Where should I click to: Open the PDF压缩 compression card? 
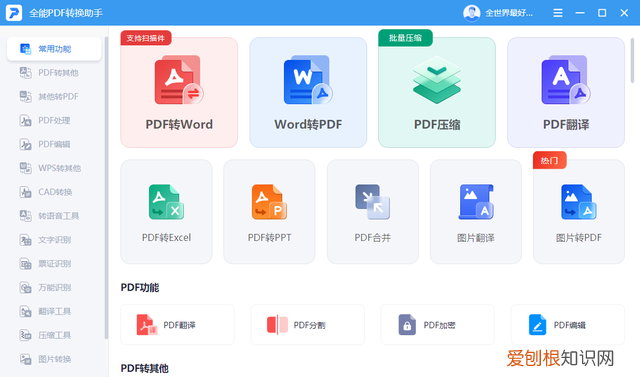(x=437, y=93)
